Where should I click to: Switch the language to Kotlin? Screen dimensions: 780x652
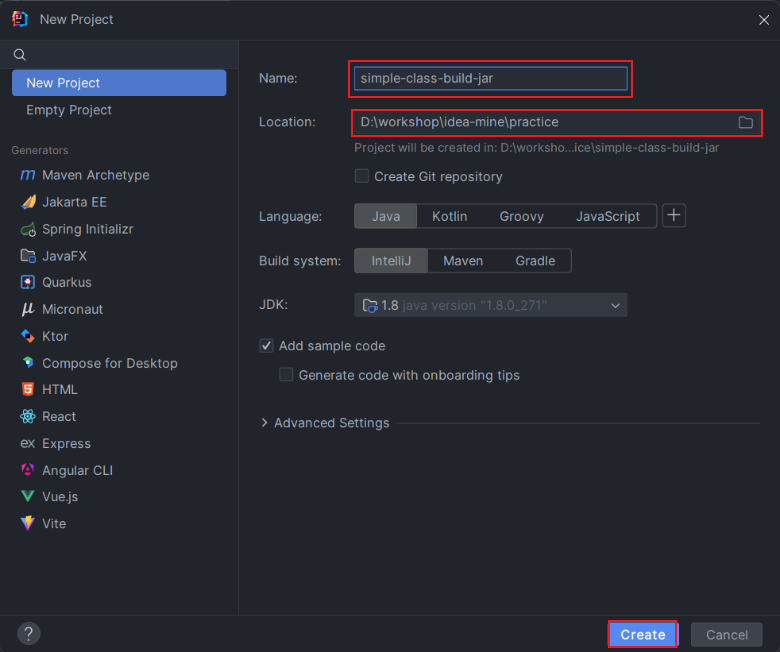pyautogui.click(x=449, y=216)
